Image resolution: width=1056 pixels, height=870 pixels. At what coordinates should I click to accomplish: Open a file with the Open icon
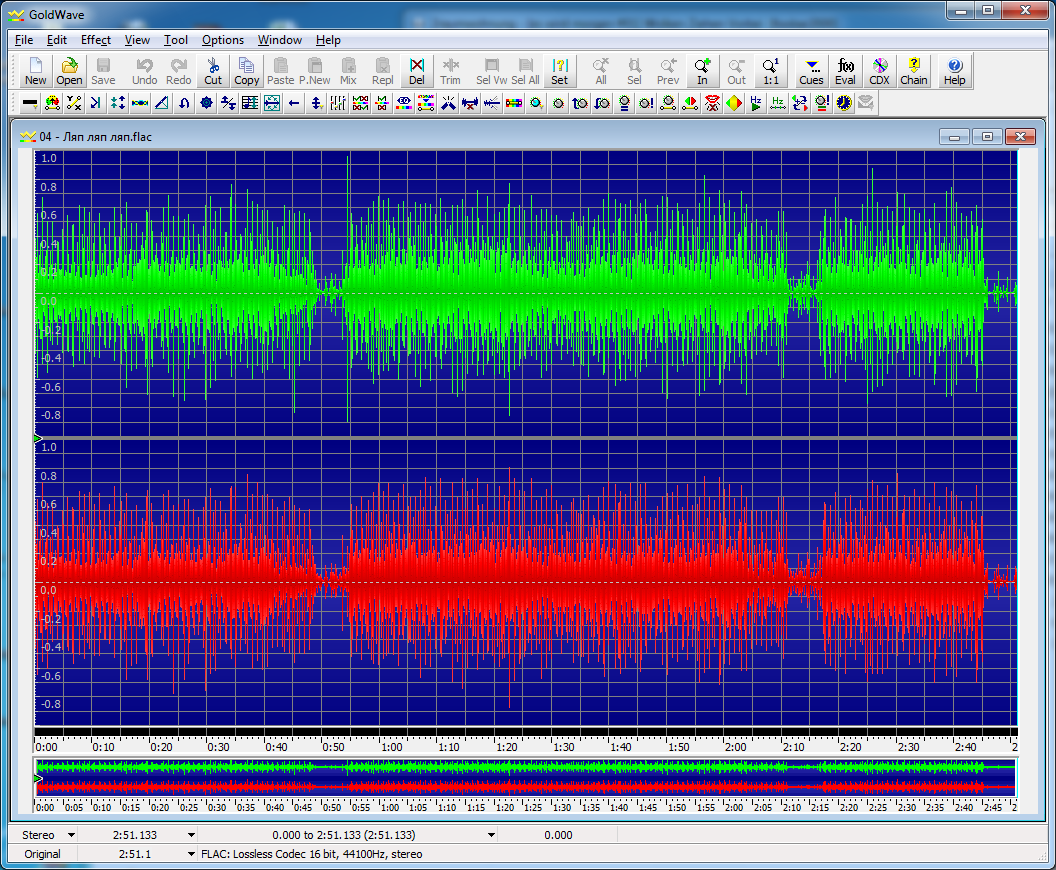69,71
